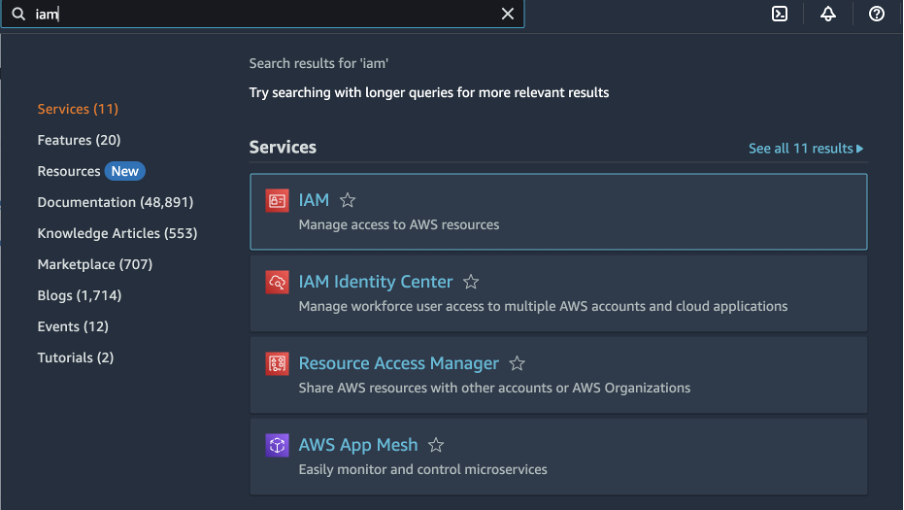Clear the search field with the X

507,14
